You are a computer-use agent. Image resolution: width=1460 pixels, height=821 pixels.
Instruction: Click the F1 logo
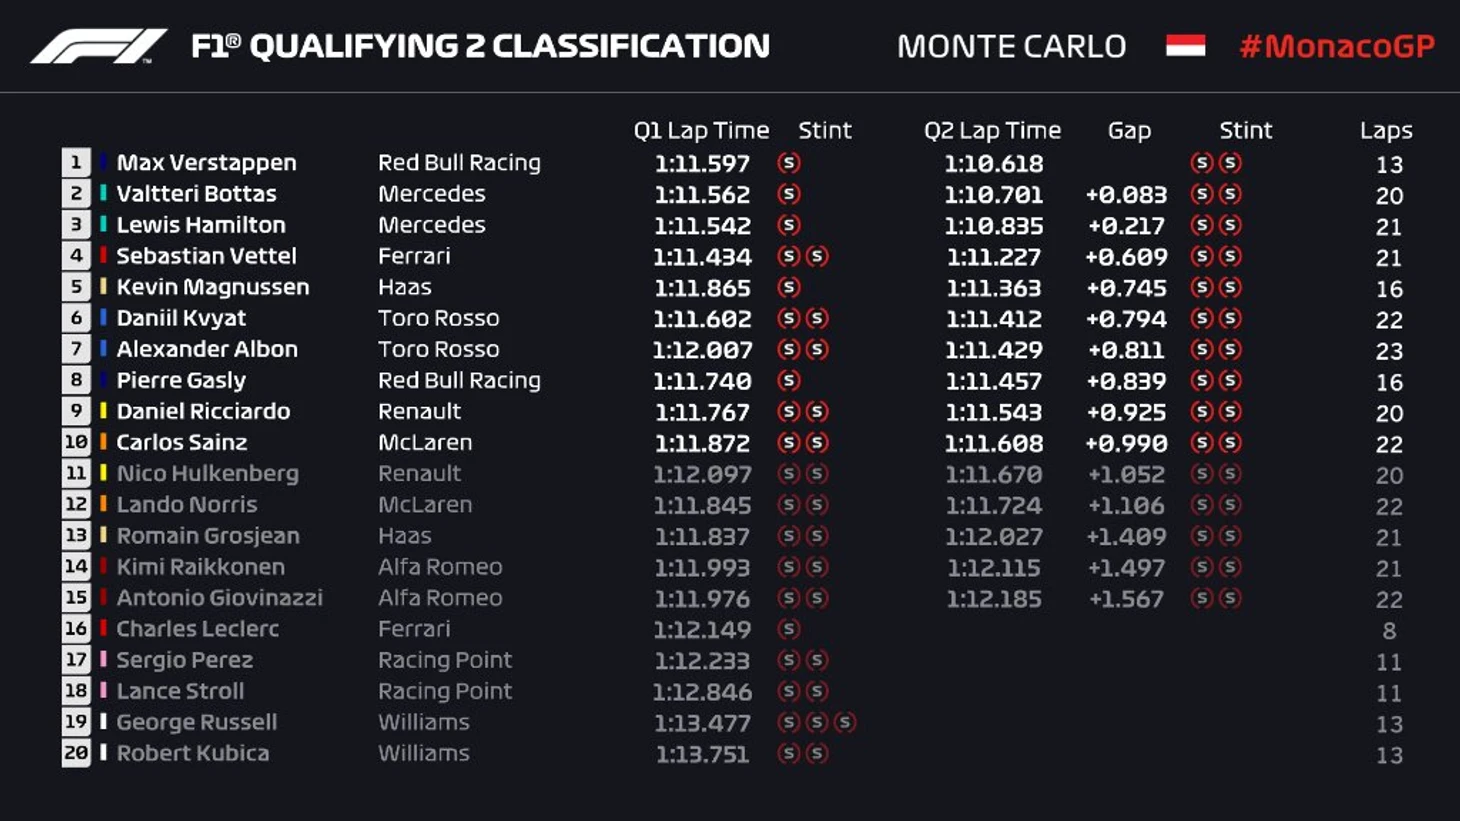coord(98,46)
